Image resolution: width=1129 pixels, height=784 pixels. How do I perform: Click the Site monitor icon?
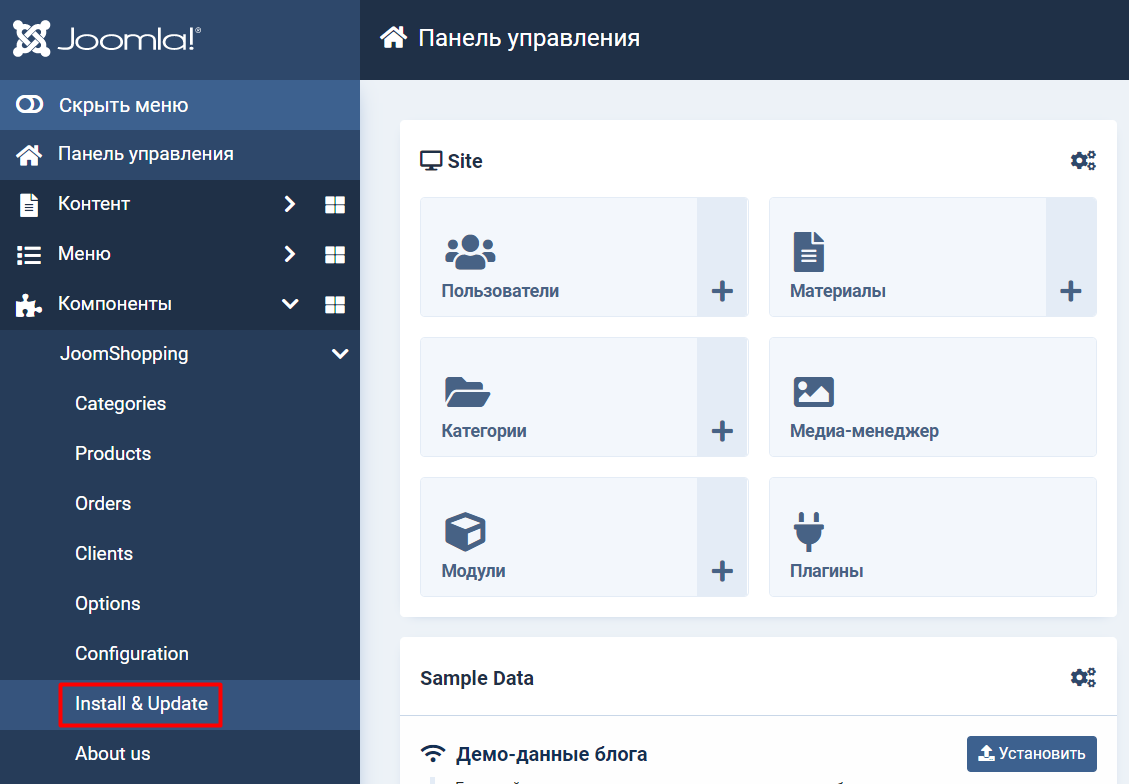pos(431,161)
